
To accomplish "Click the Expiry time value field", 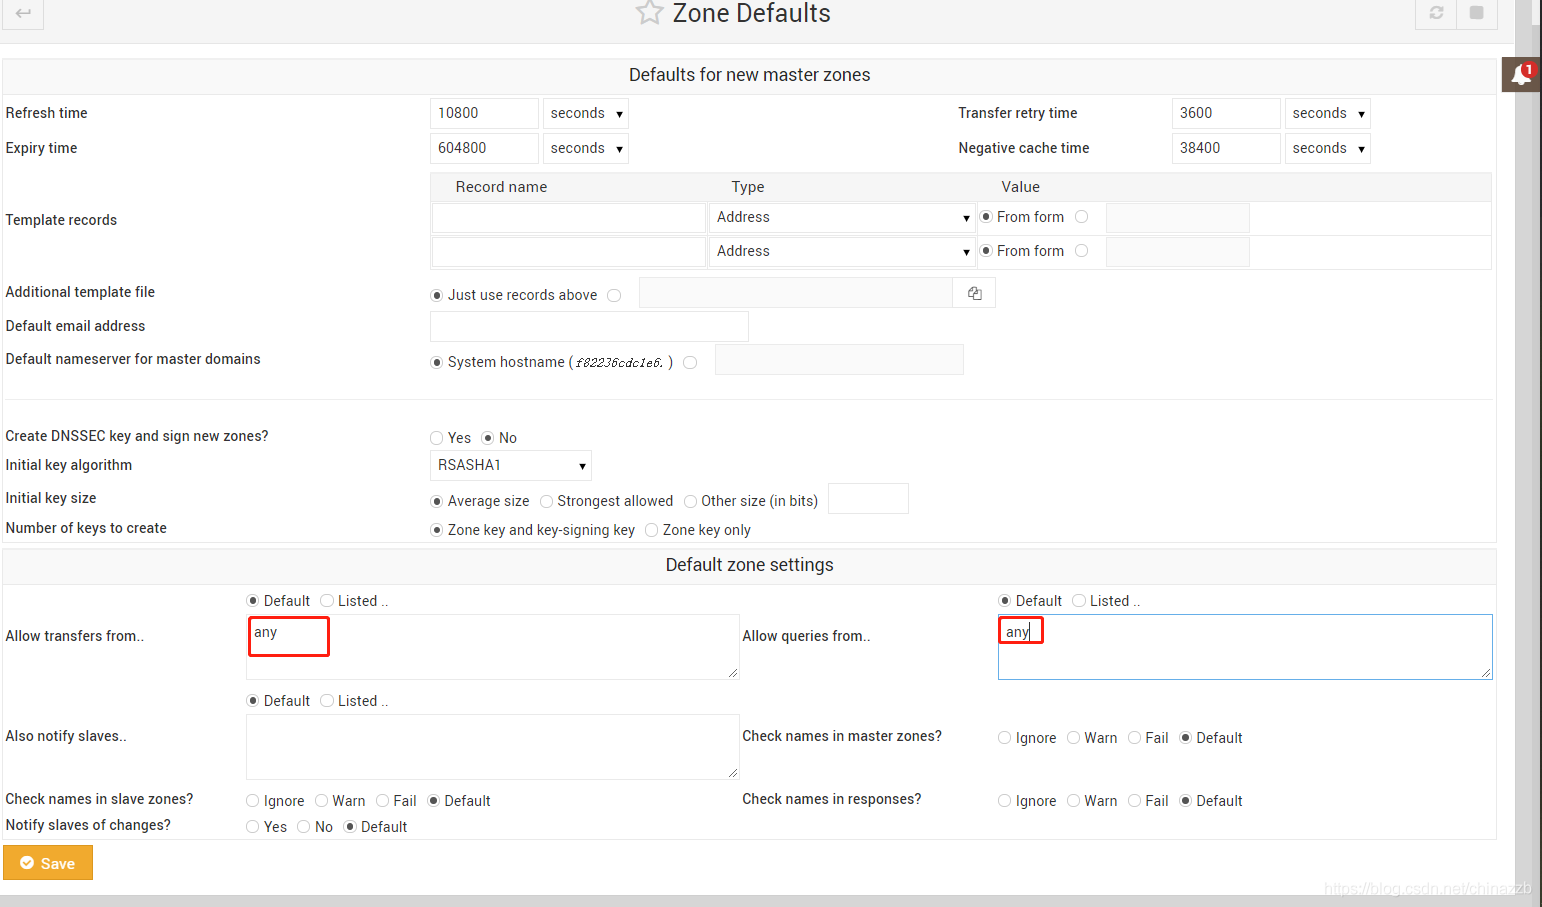I will [x=484, y=149].
